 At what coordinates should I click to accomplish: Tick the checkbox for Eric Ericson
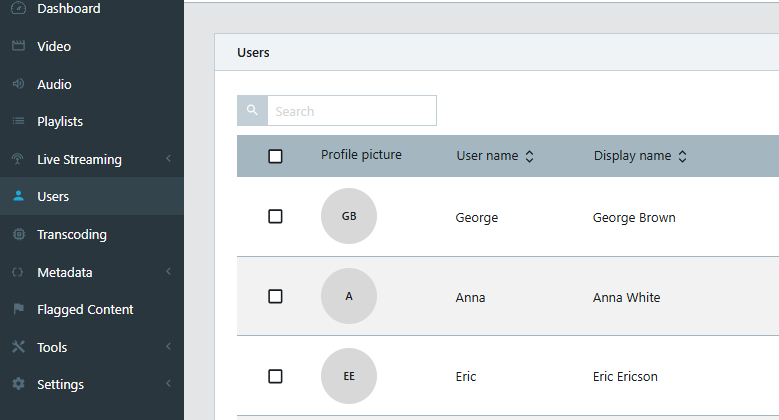point(275,376)
